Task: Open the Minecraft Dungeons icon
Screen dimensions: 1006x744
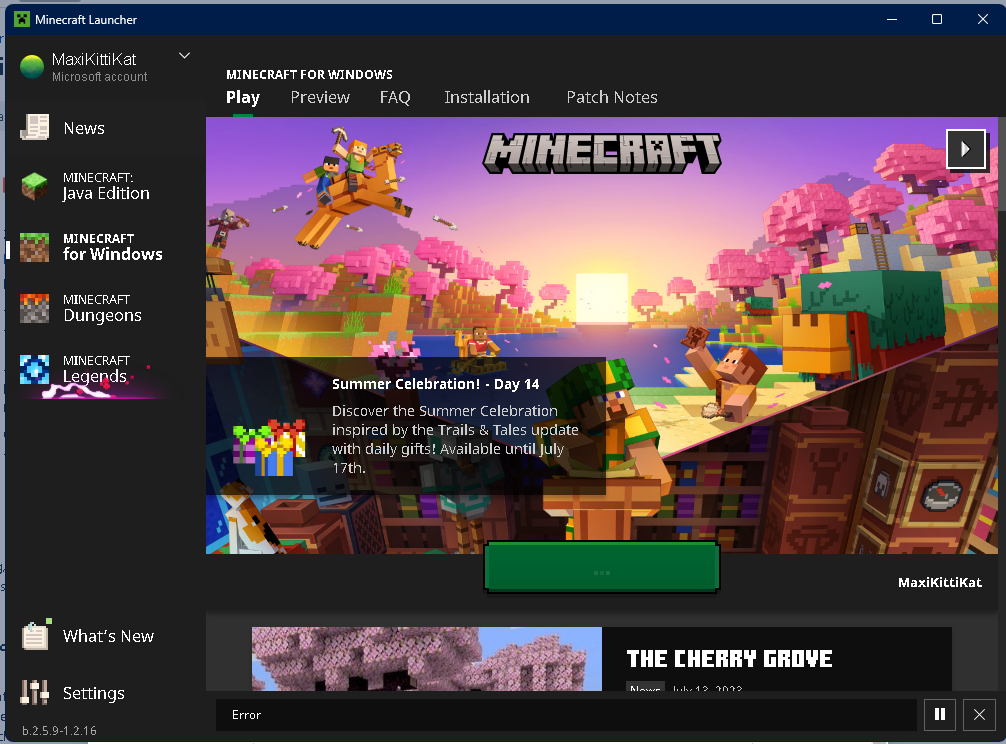Action: pos(34,308)
